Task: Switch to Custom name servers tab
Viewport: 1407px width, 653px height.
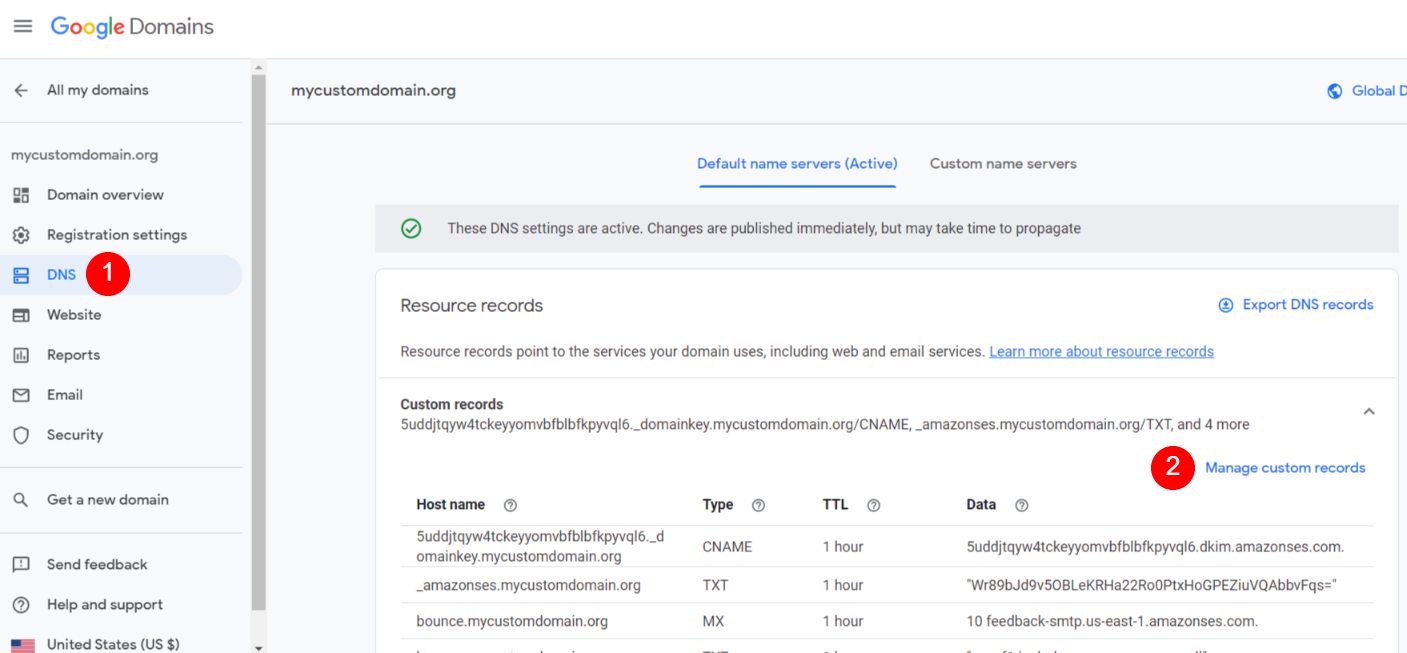Action: [x=1003, y=164]
